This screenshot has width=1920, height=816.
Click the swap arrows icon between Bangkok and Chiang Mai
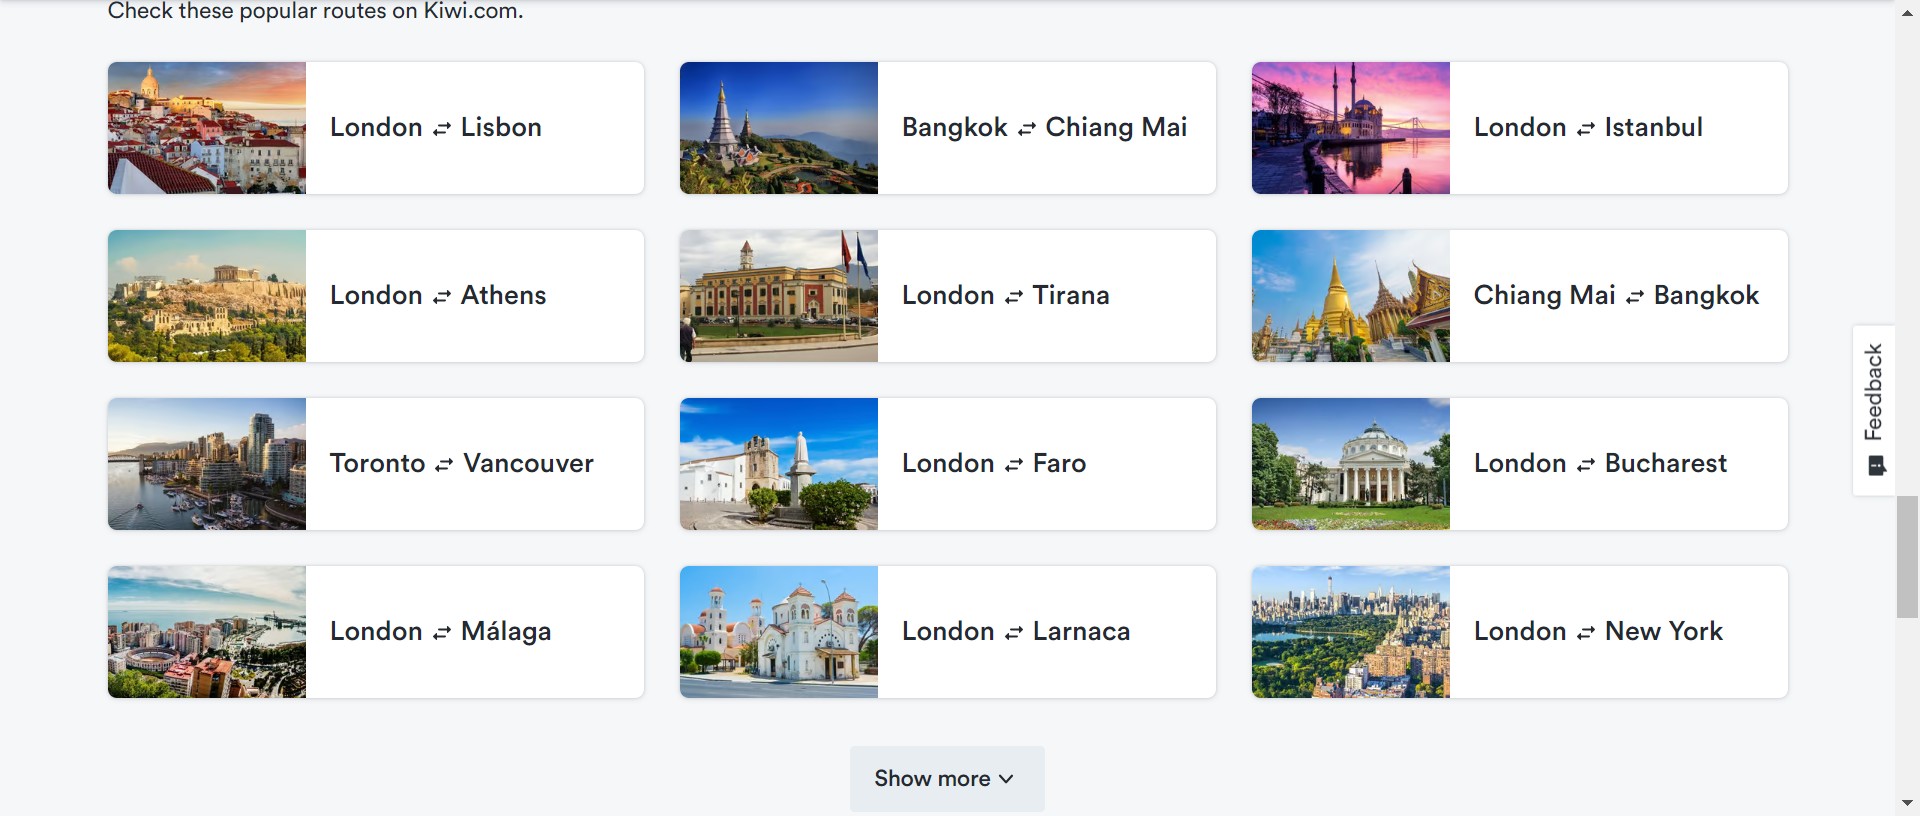[1027, 129]
